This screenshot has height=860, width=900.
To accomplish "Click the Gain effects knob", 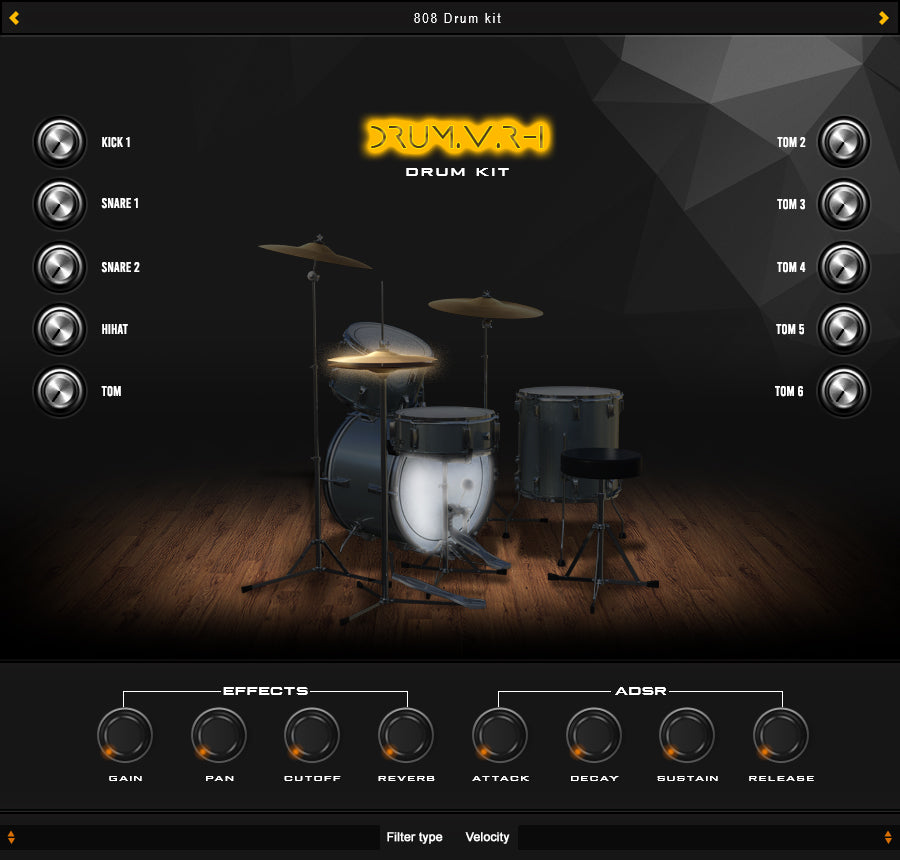I will click(125, 735).
